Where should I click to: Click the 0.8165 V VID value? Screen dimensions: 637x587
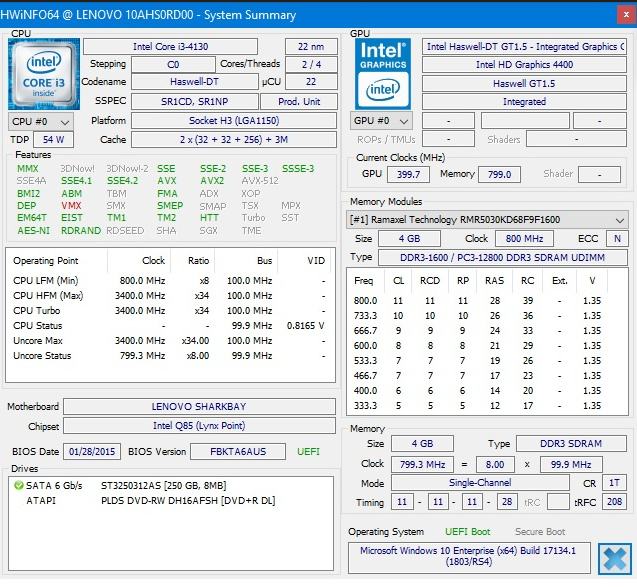click(x=306, y=326)
